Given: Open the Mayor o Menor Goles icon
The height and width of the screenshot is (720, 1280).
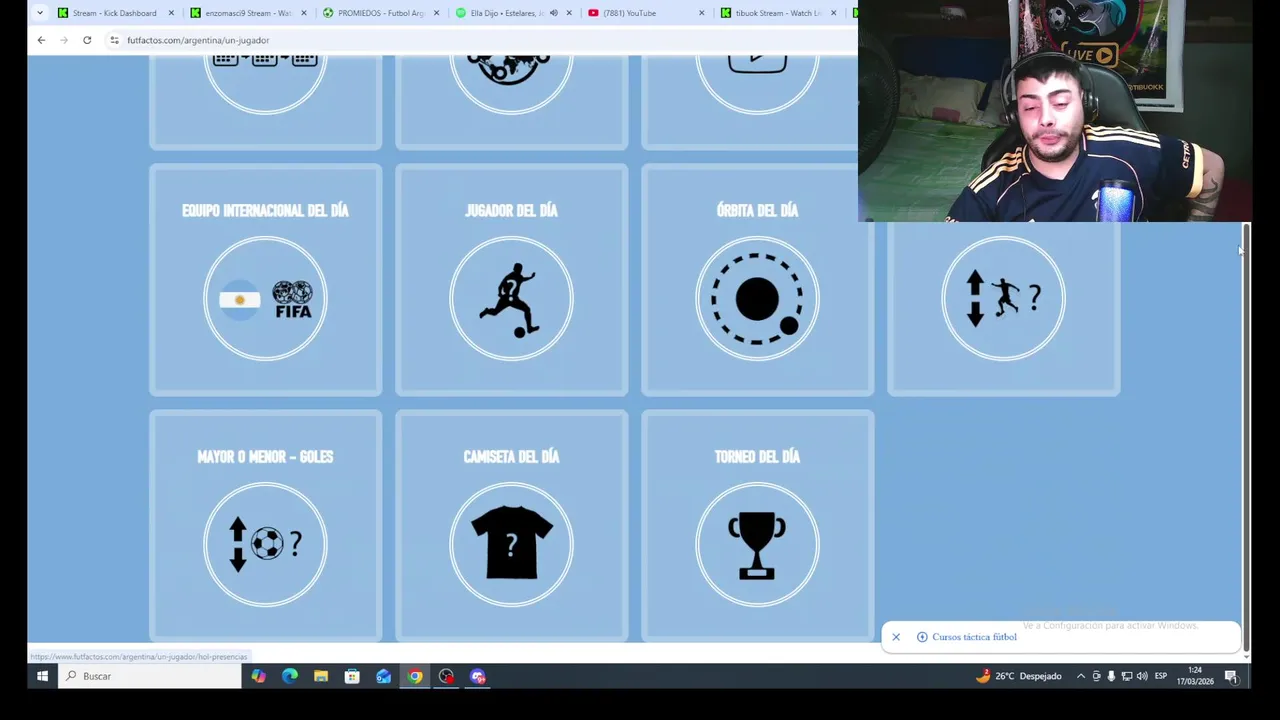Looking at the screenshot, I should coord(265,544).
